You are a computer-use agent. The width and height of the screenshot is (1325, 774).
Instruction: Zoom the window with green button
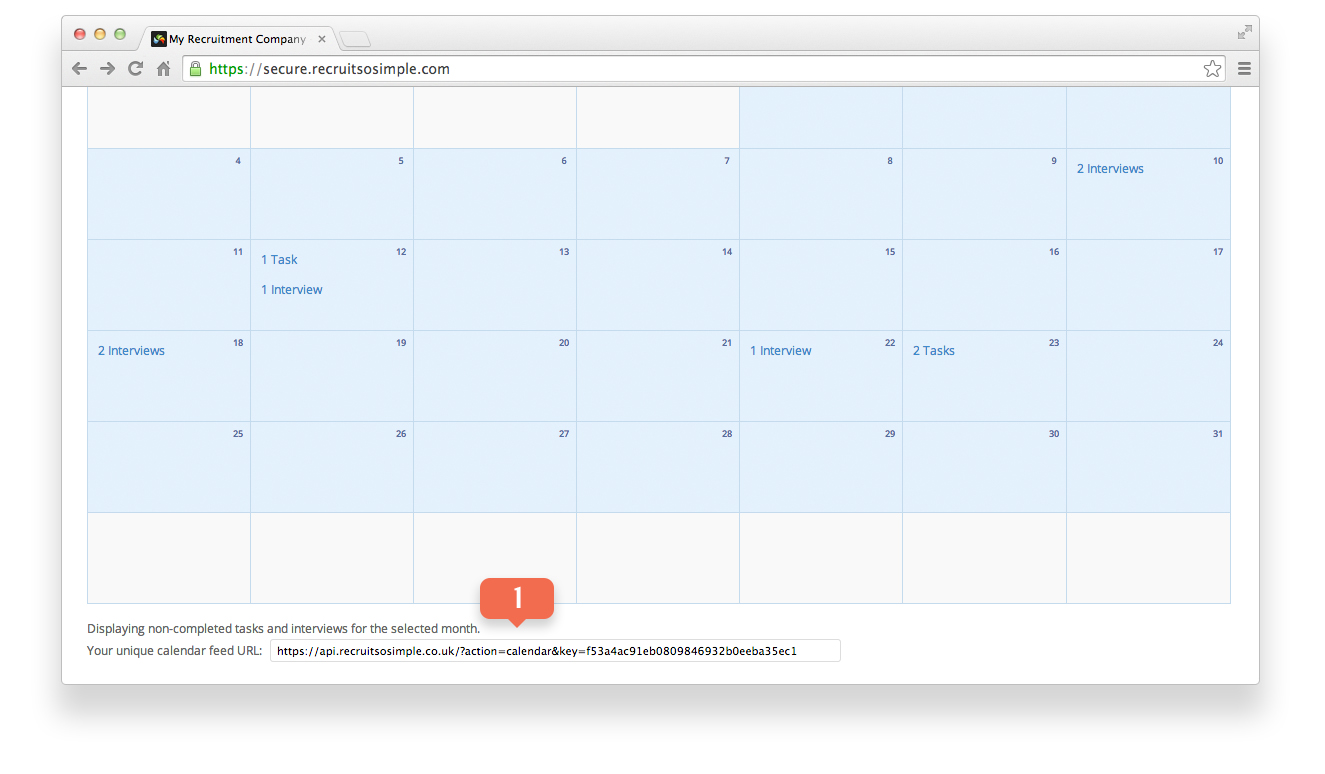point(120,34)
